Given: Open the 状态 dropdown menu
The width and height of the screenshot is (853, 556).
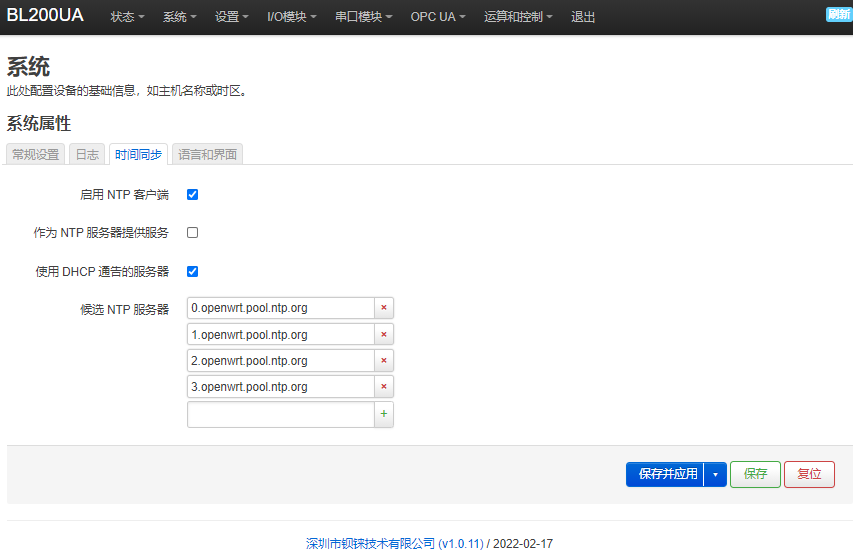Looking at the screenshot, I should tap(127, 17).
